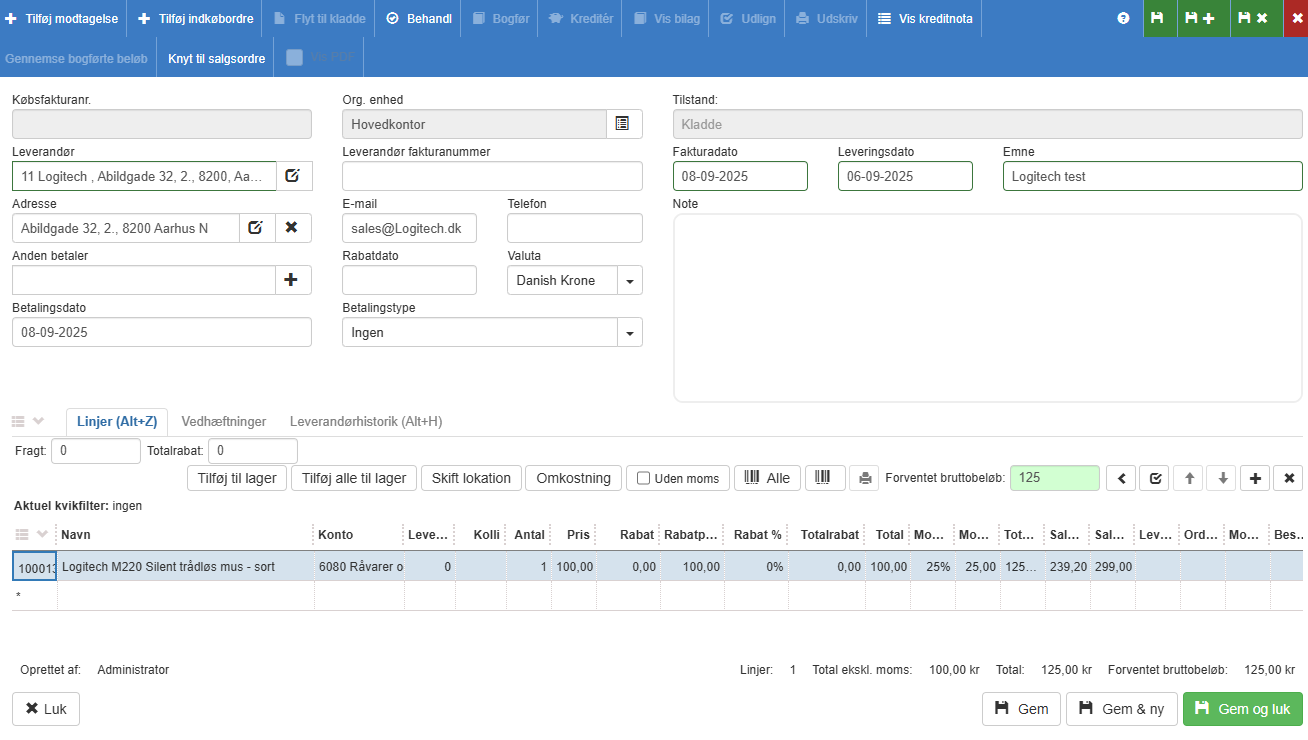Image resolution: width=1308 pixels, height=740 pixels.
Task: Click the Tilføj alle til lager button
Action: point(354,478)
